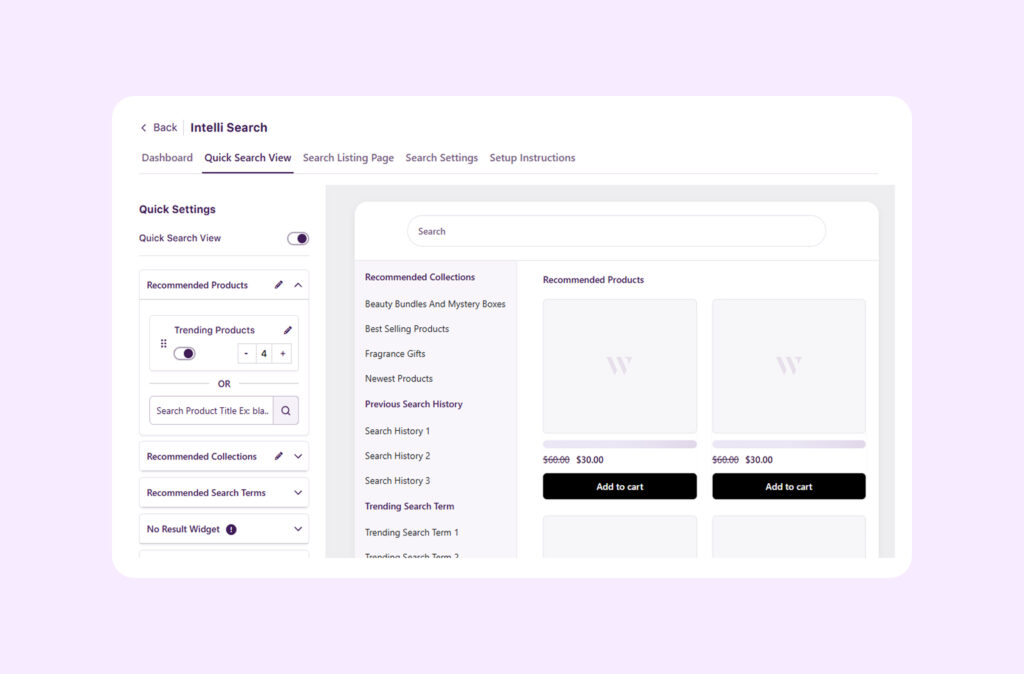Select the back arrow next to Back

143,127
